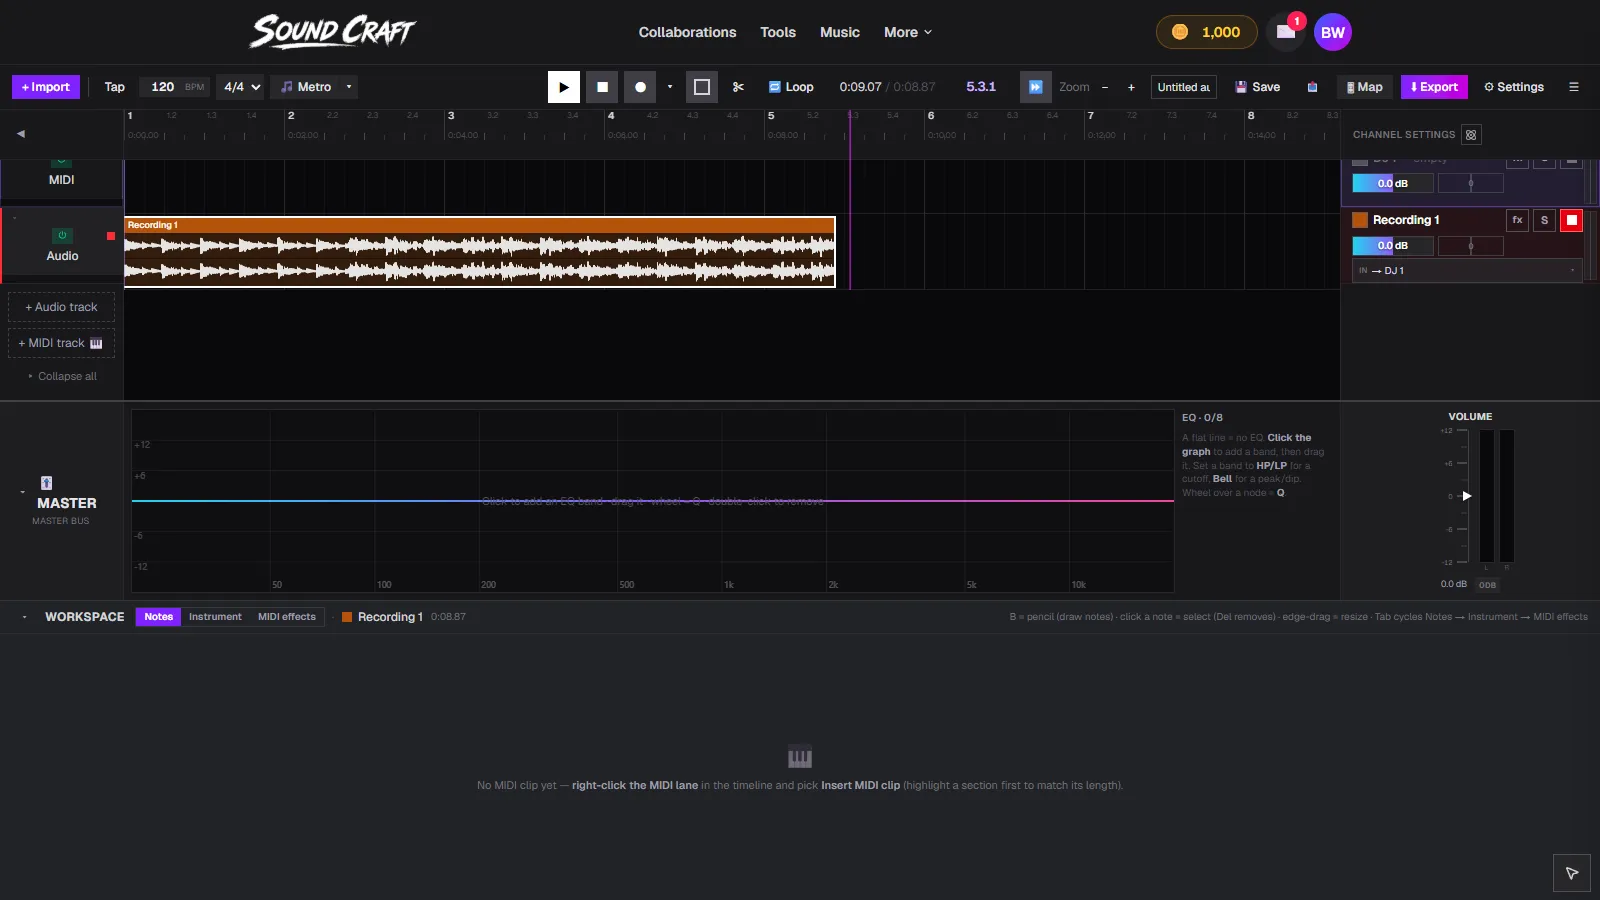Stop playback with the square Stop button
The height and width of the screenshot is (900, 1600).
tap(602, 87)
